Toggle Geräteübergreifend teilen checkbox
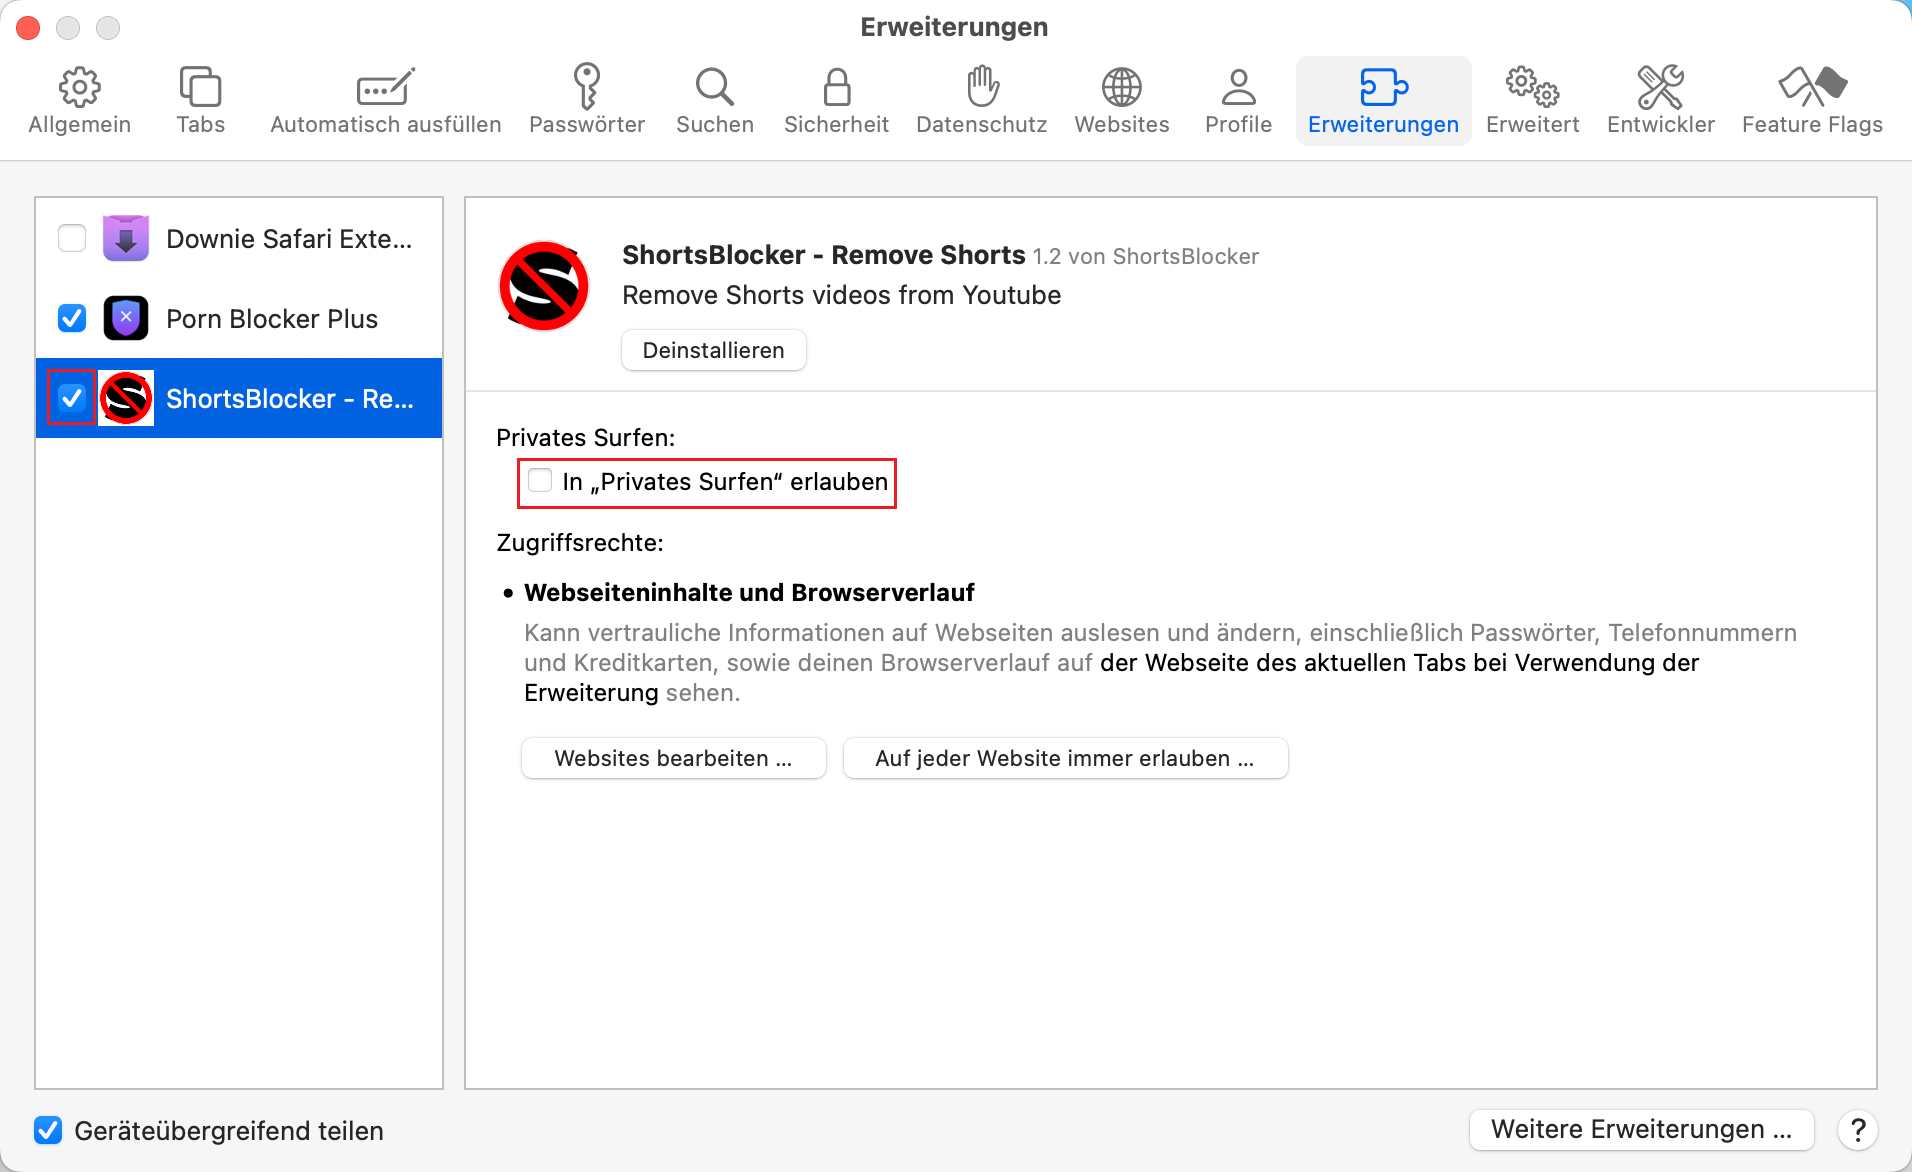The width and height of the screenshot is (1912, 1172). (48, 1130)
